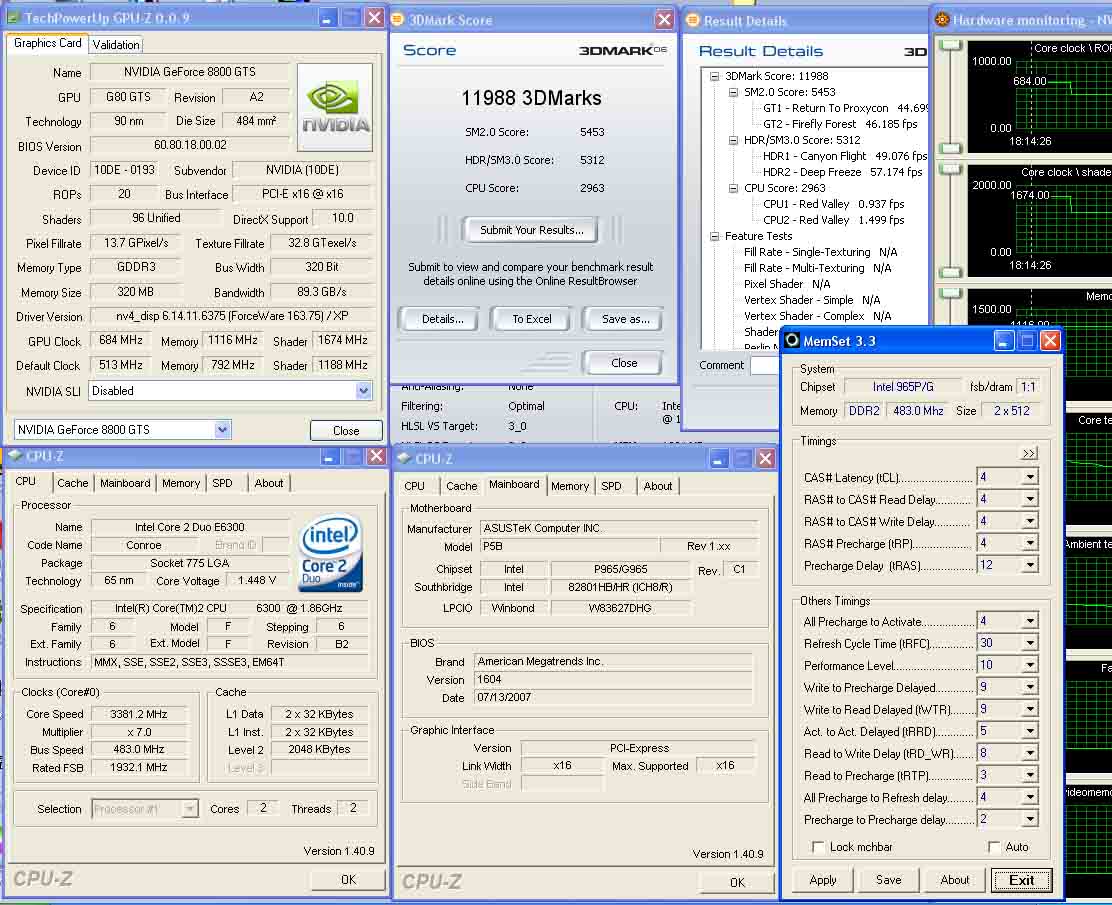
Task: Click OK in Mainboard CPU-Z window
Action: 737,882
